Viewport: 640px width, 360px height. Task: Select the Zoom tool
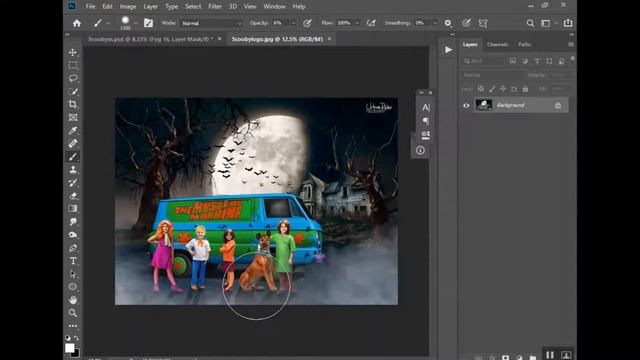tap(73, 313)
